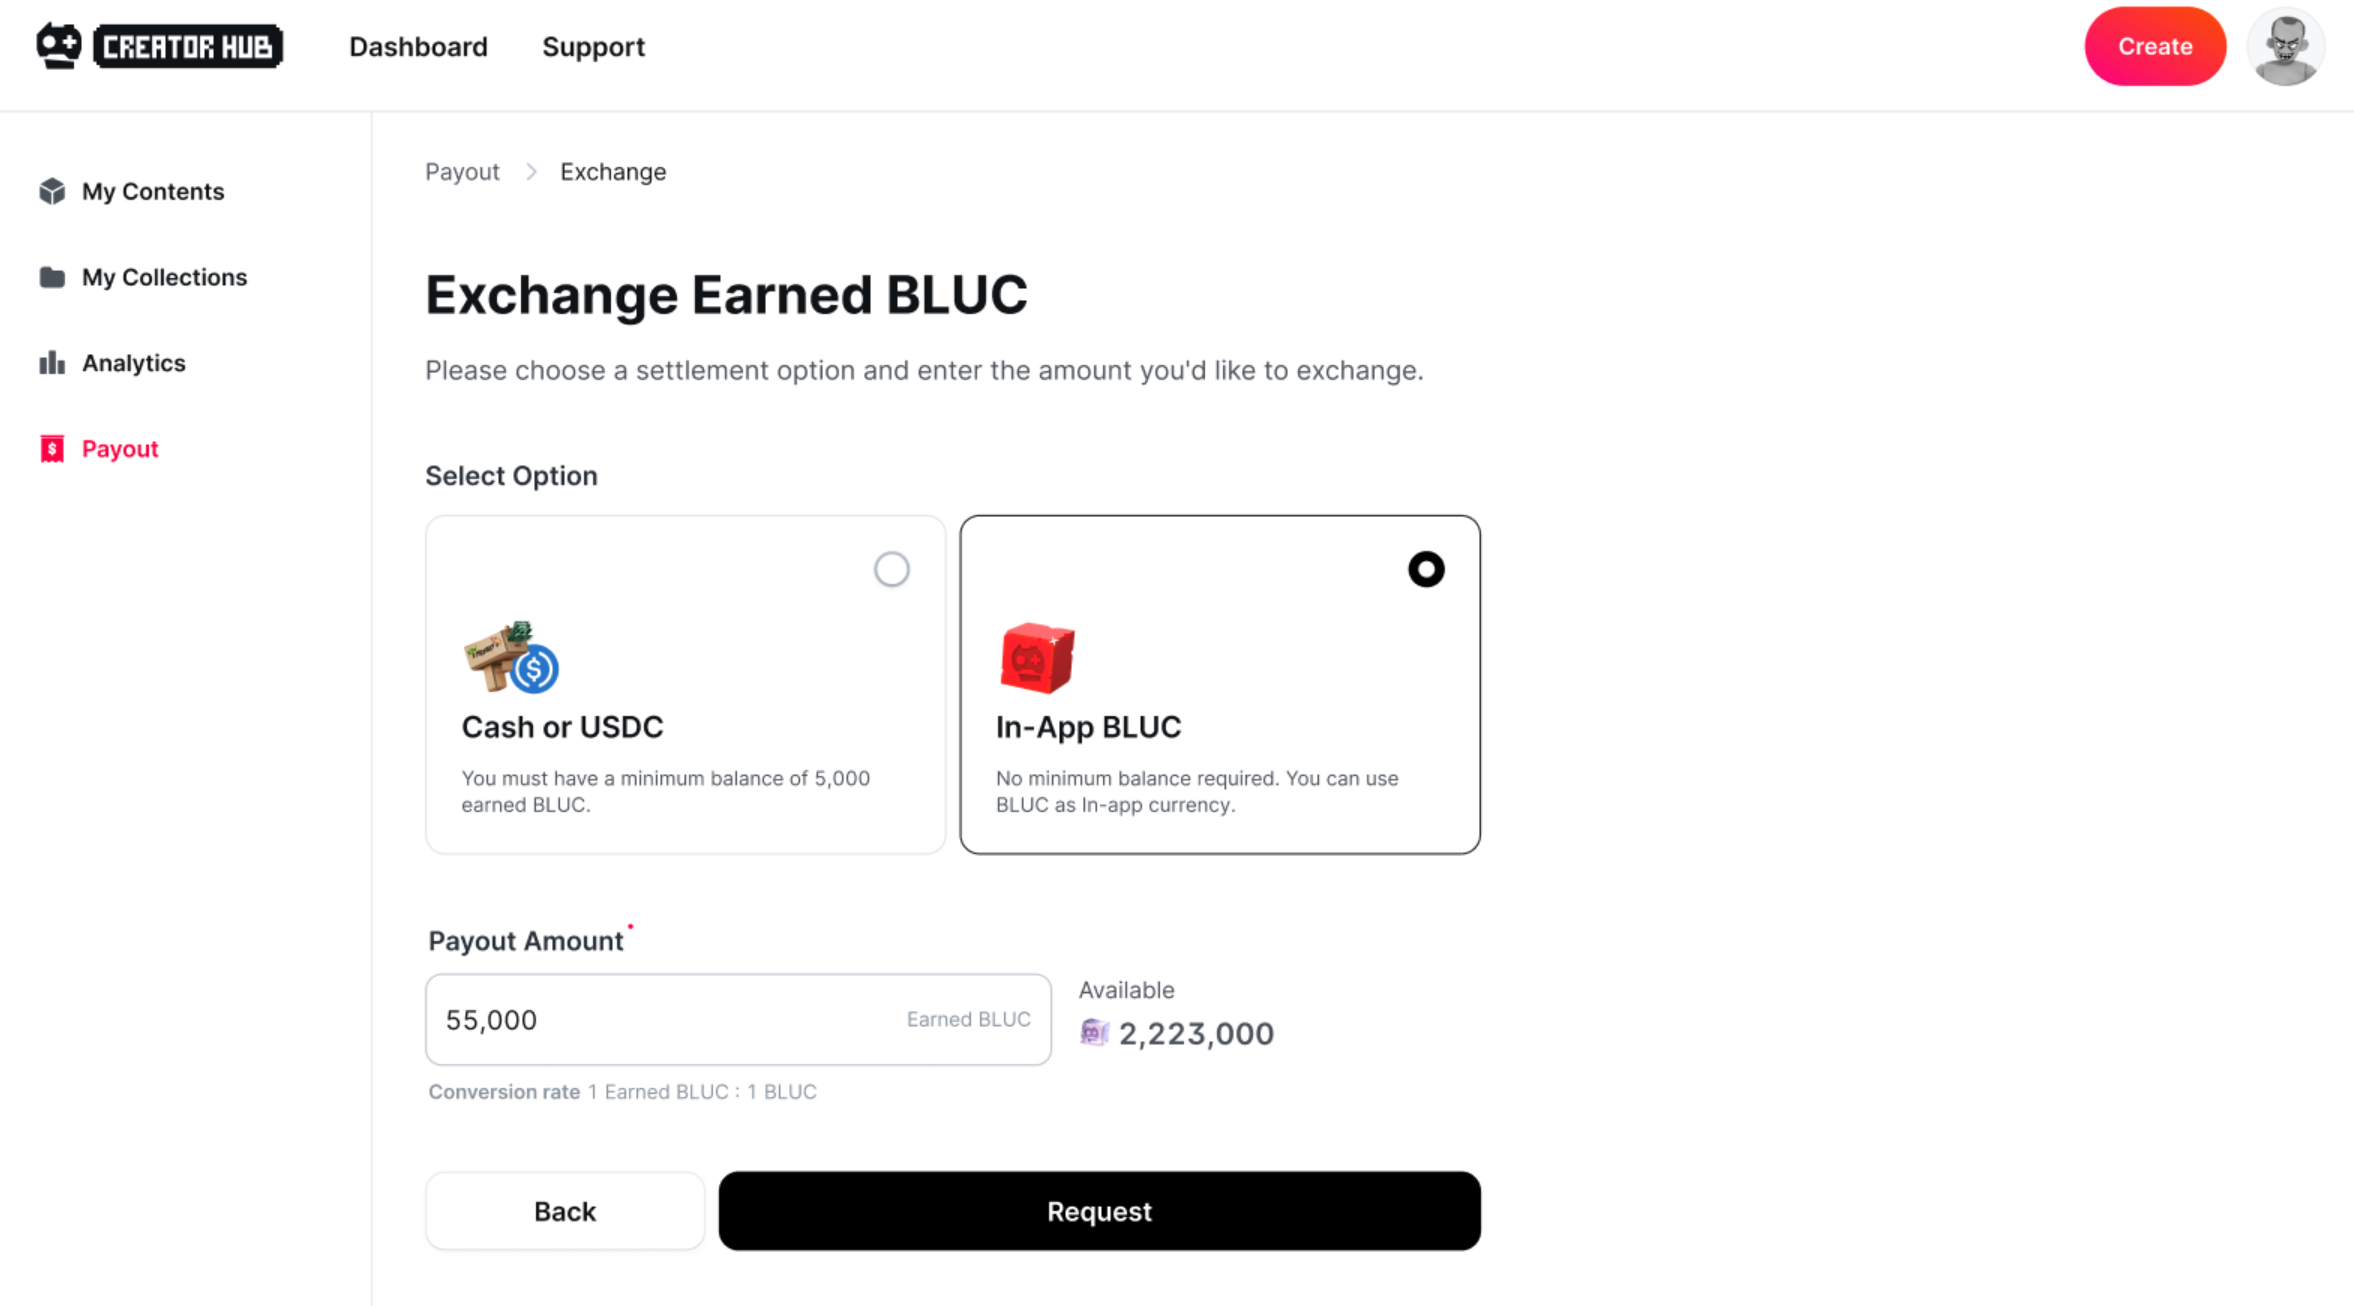Select the Cash or USDC radio button
The width and height of the screenshot is (2354, 1306).
point(891,570)
